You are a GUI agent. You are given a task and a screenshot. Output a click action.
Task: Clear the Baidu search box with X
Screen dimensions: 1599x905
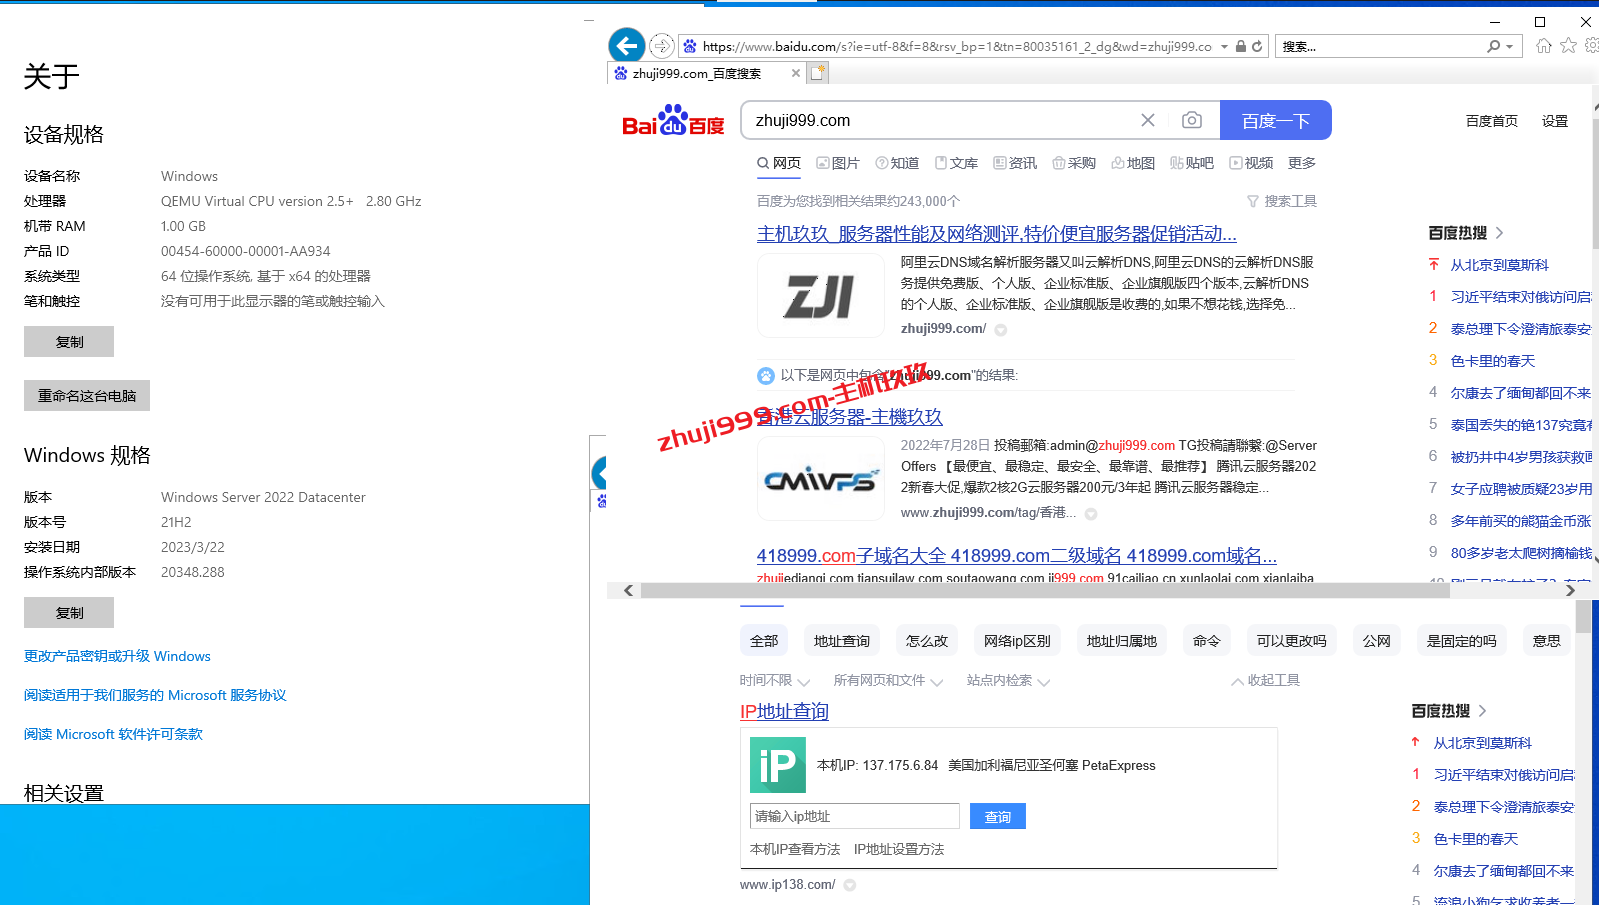[x=1148, y=120]
